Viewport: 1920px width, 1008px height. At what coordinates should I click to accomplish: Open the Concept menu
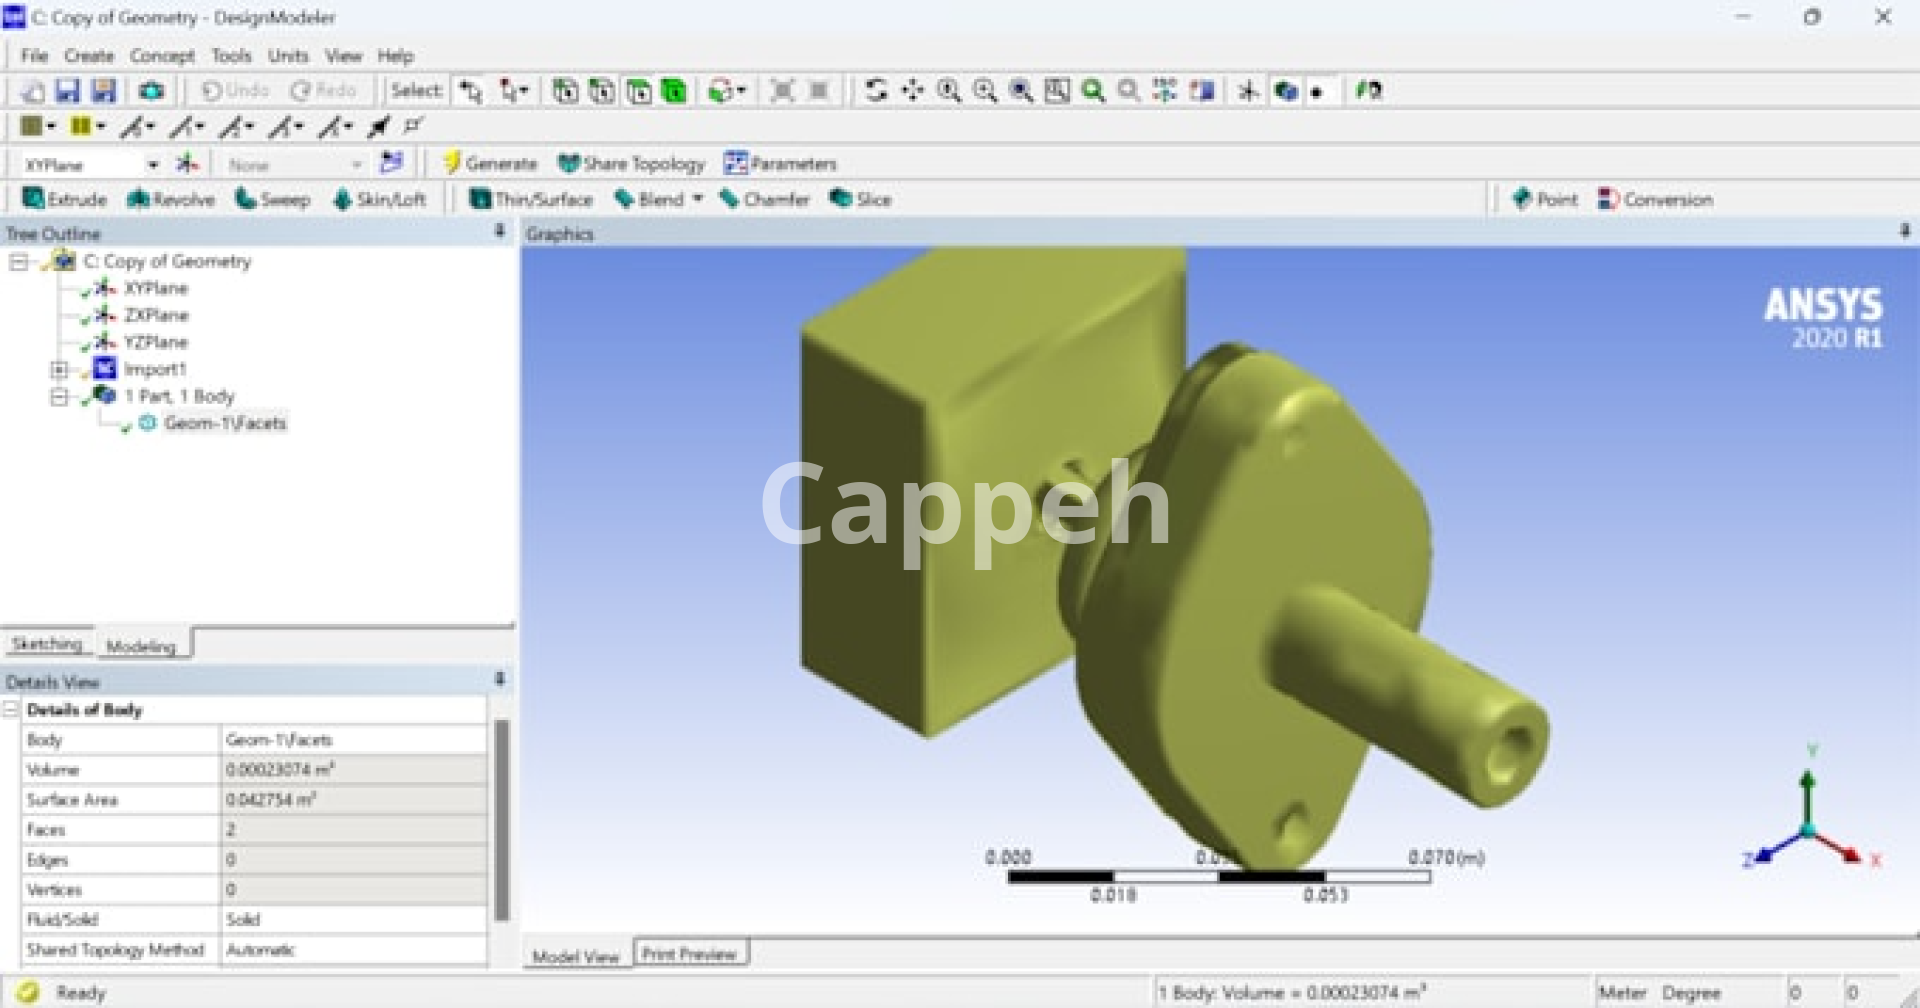pyautogui.click(x=162, y=56)
